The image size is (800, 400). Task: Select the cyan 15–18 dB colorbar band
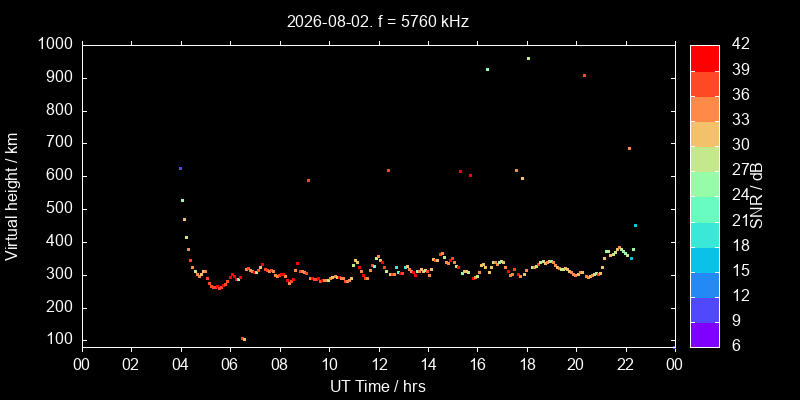tap(705, 259)
